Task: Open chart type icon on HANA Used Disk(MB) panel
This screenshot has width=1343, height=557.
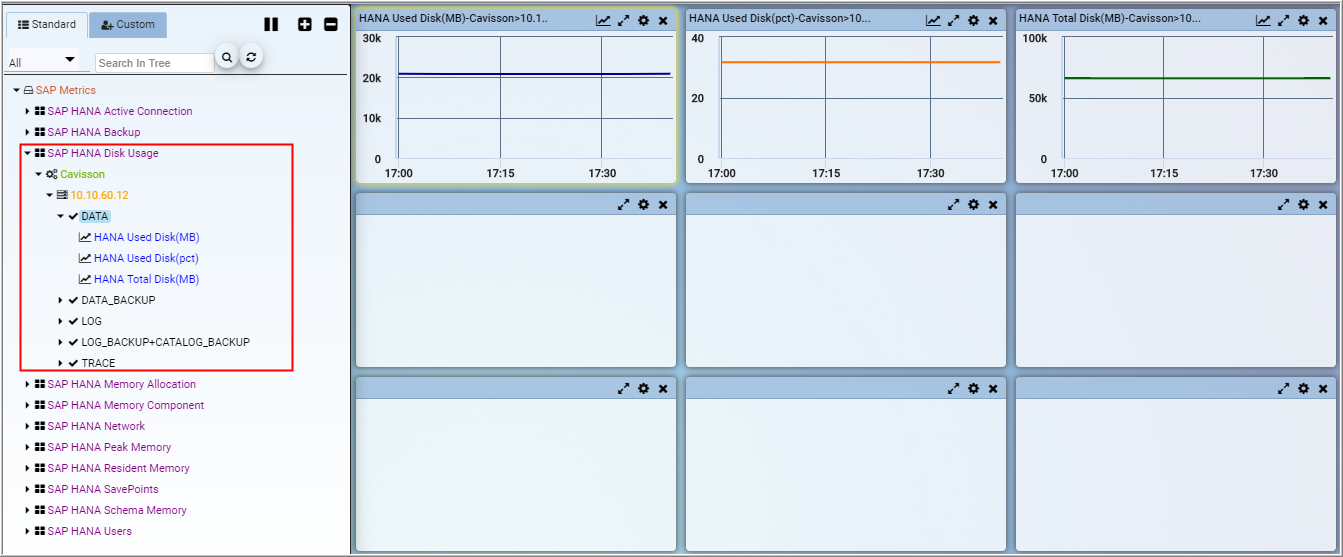Action: 604,20
